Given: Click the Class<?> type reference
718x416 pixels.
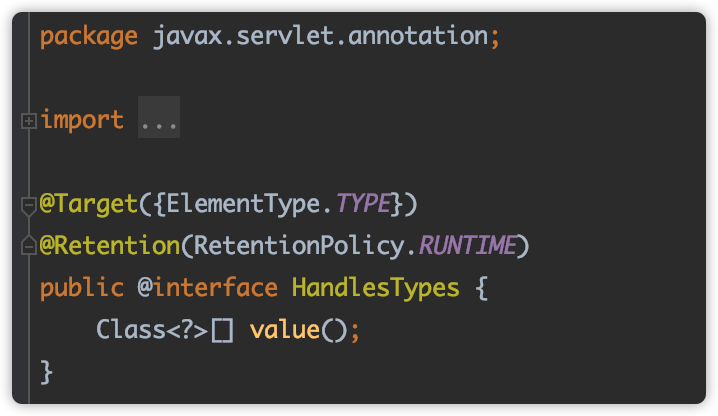Looking at the screenshot, I should pyautogui.click(x=151, y=330).
